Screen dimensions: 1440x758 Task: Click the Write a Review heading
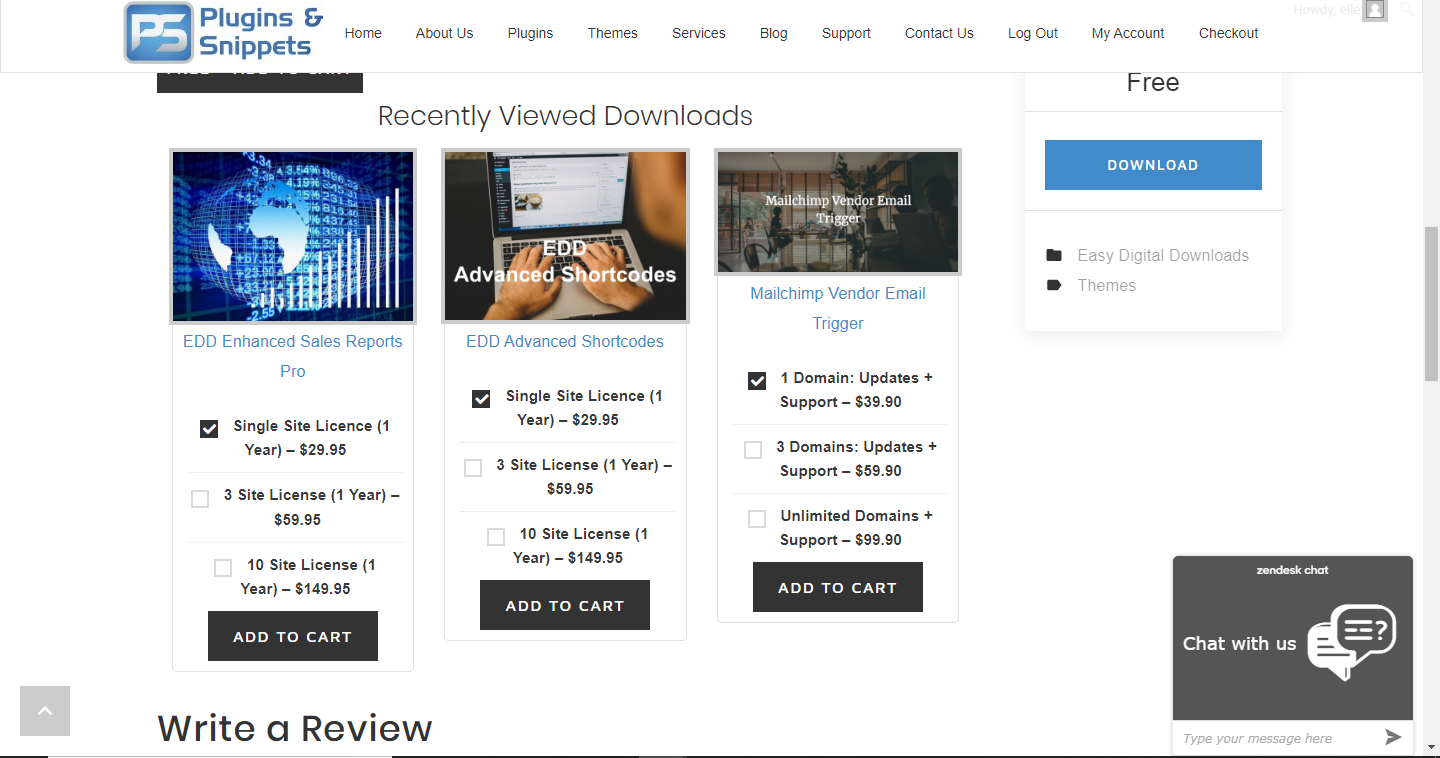tap(295, 729)
